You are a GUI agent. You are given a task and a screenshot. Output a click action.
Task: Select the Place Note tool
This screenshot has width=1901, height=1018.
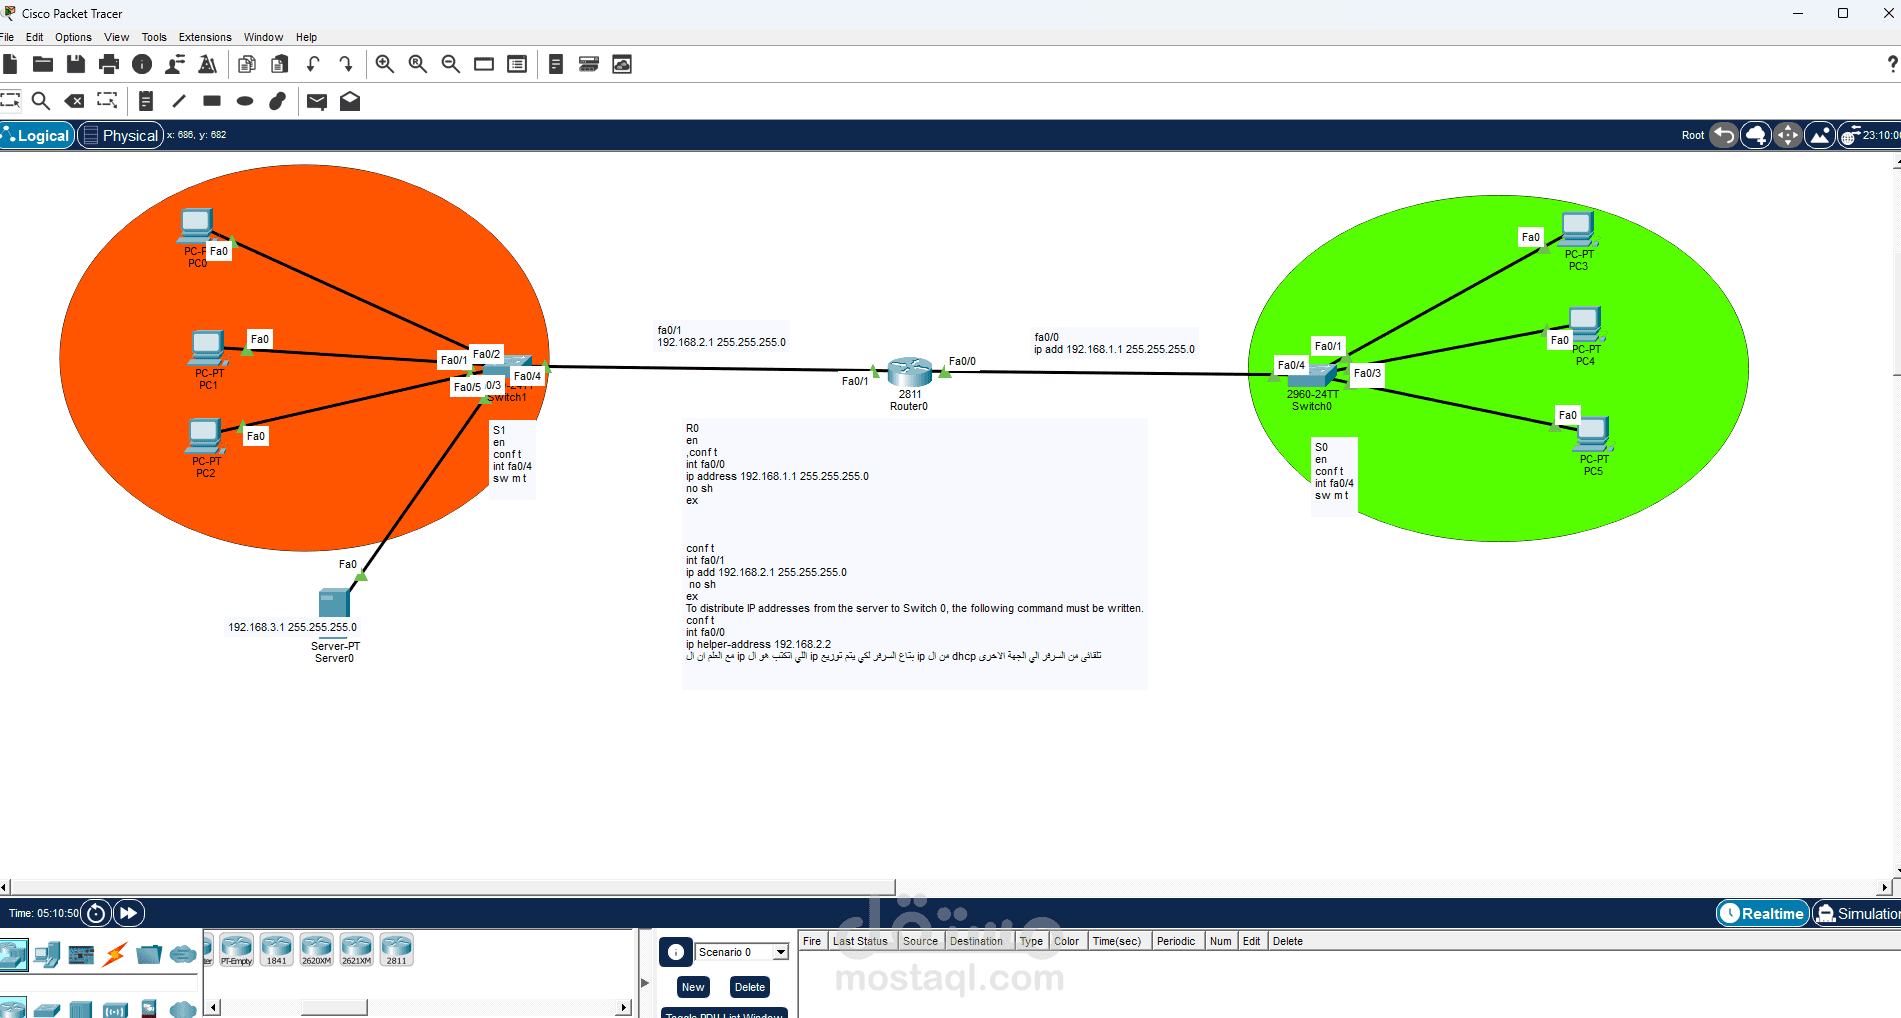(x=146, y=100)
